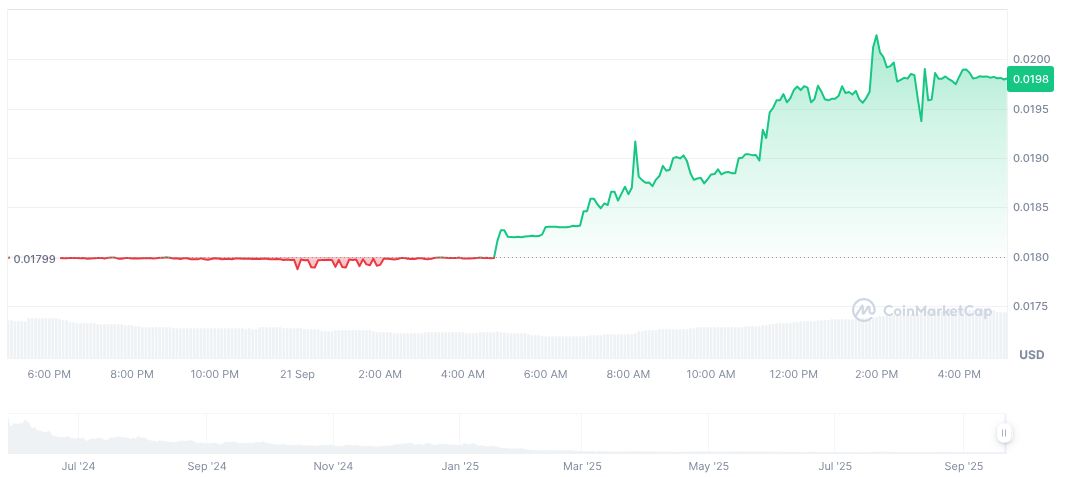Click the green 0.0198 current price tag
The image size is (1072, 477).
(x=1028, y=79)
